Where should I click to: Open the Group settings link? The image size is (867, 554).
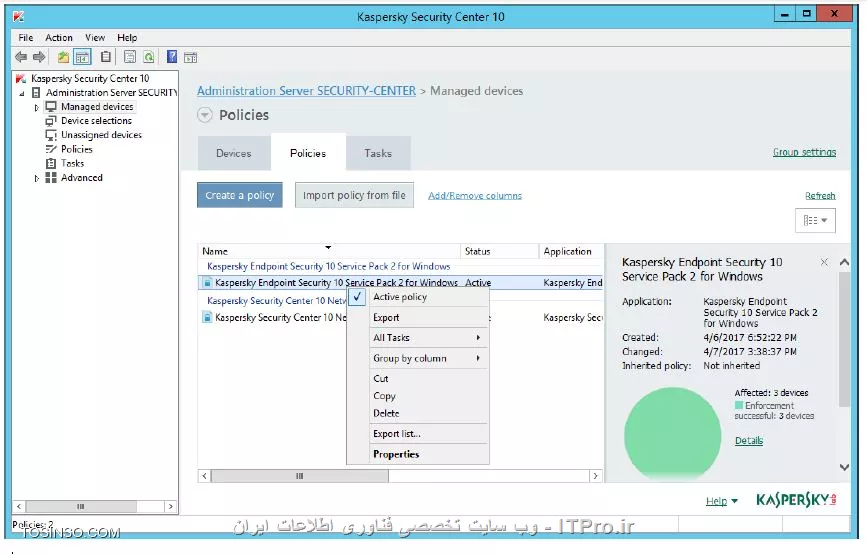click(x=805, y=152)
